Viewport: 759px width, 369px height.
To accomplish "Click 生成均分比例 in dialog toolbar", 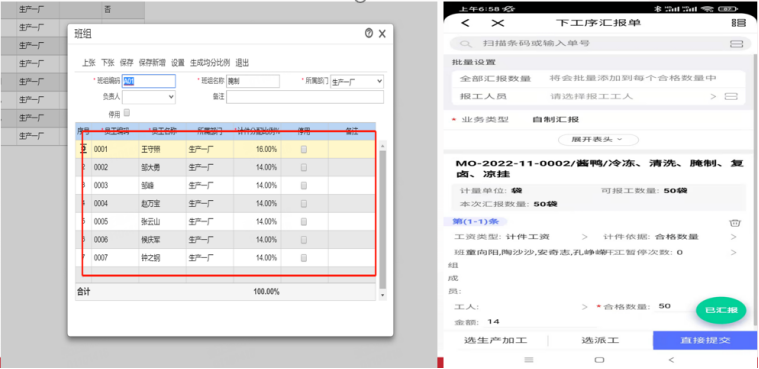I will (x=210, y=63).
